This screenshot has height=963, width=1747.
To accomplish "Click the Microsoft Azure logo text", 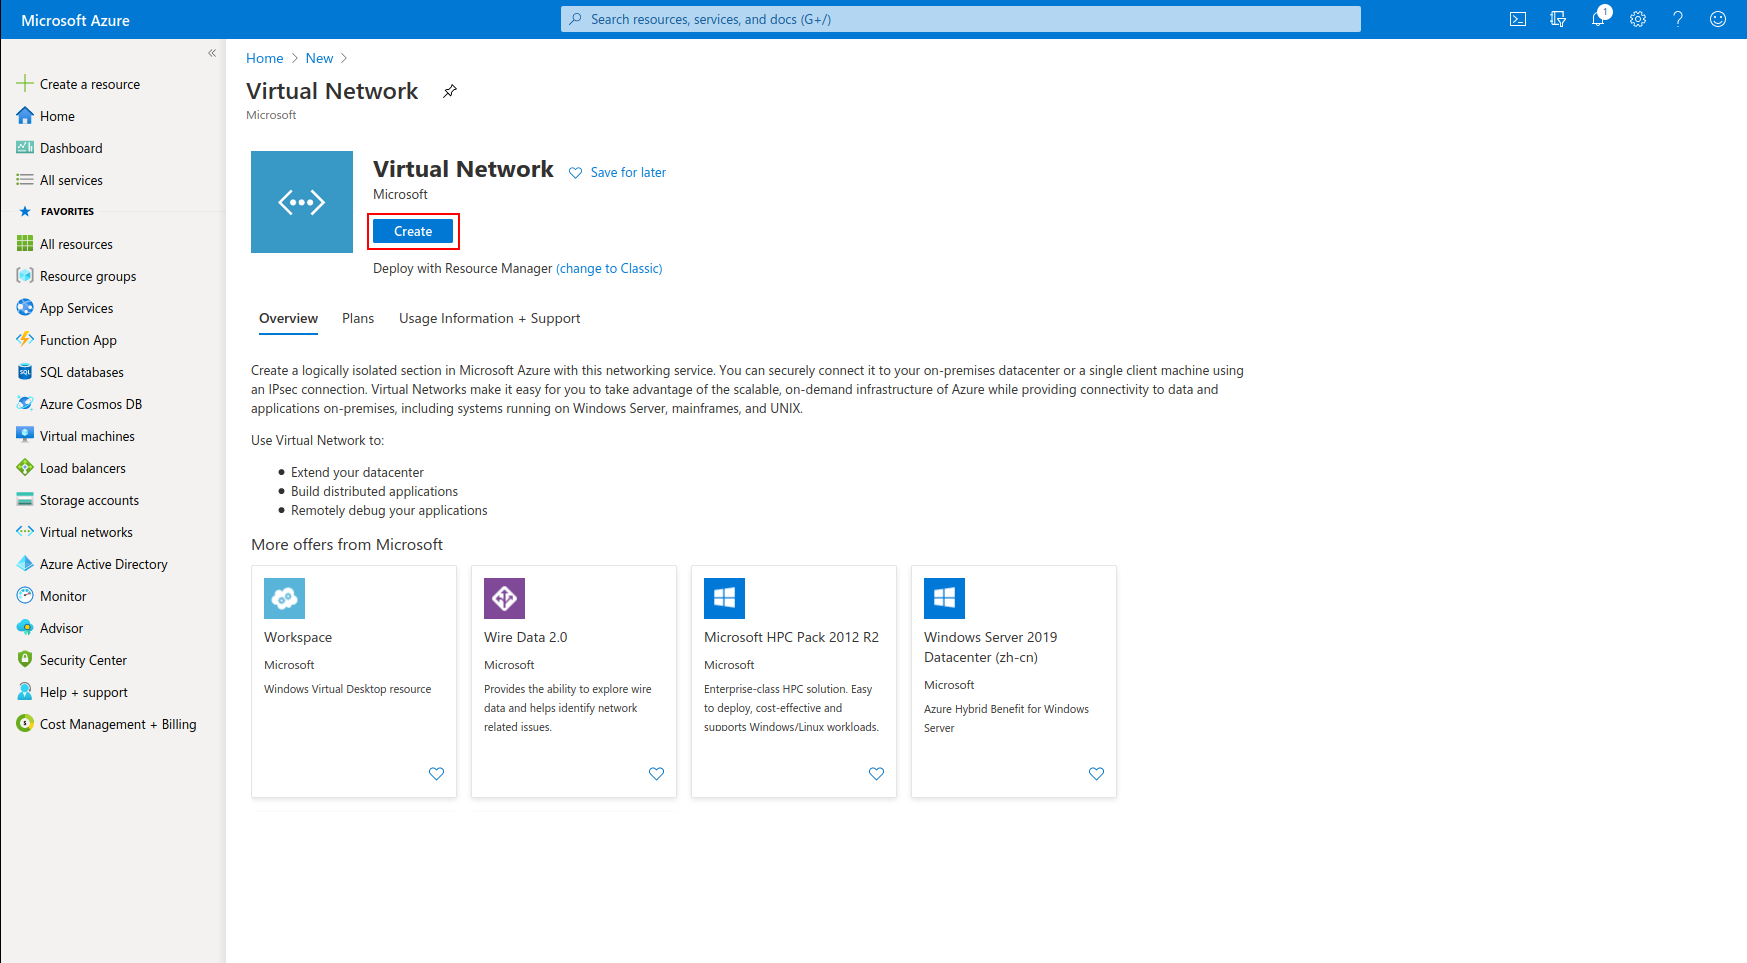I will [x=75, y=20].
